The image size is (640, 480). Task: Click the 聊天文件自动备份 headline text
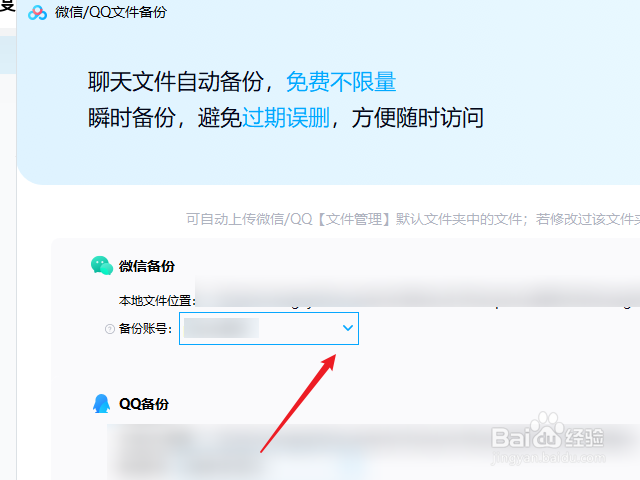pyautogui.click(x=176, y=82)
